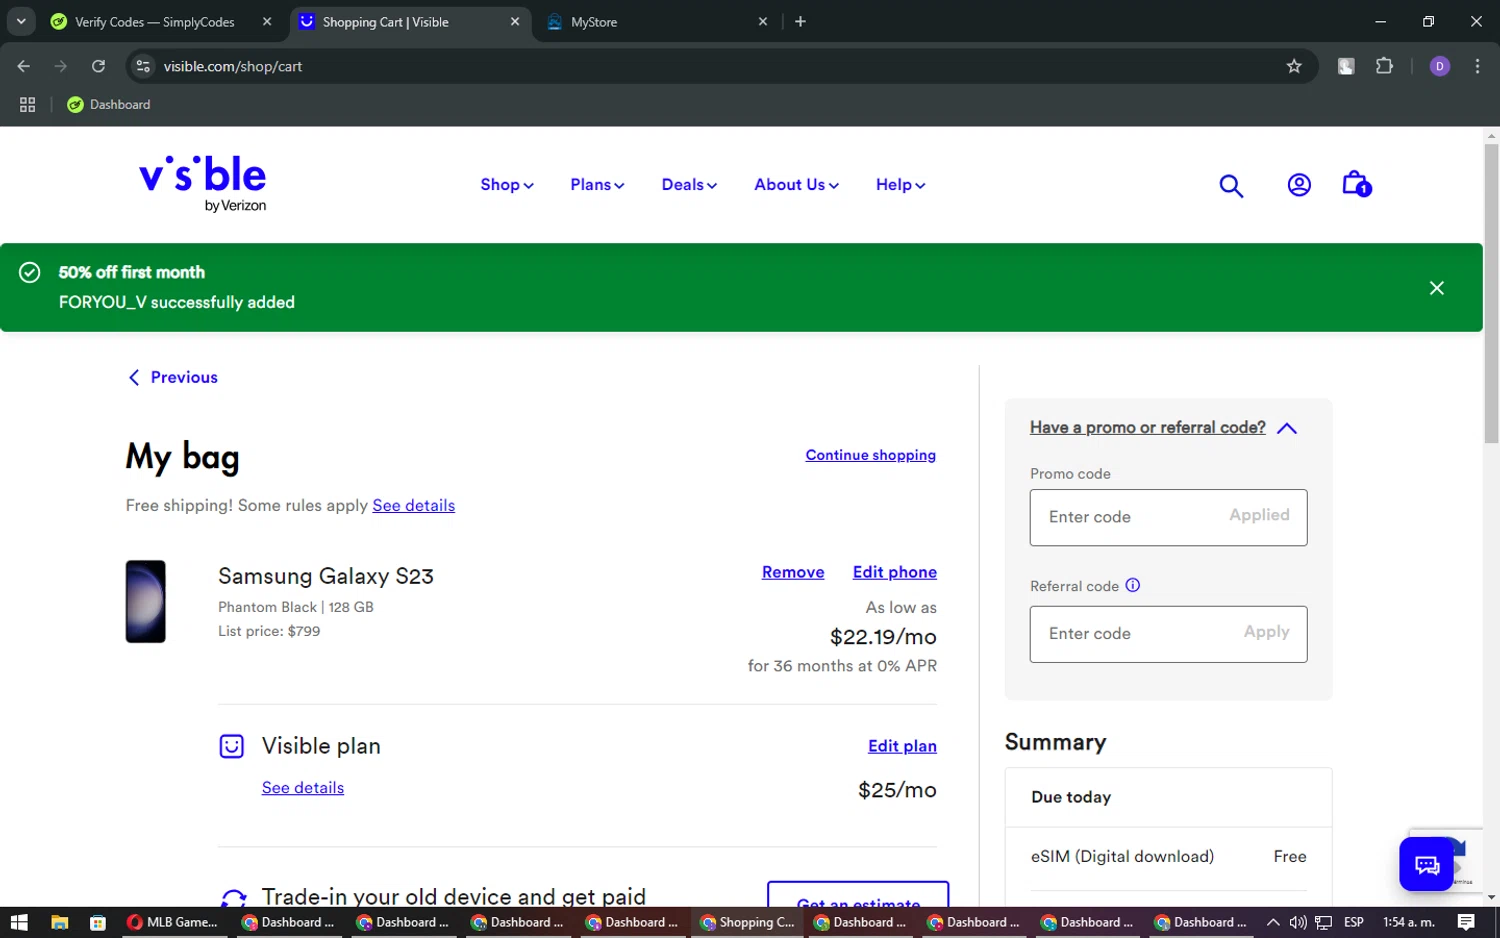Select the Shopping Cart | Visible tab
The height and width of the screenshot is (938, 1500).
click(x=410, y=22)
